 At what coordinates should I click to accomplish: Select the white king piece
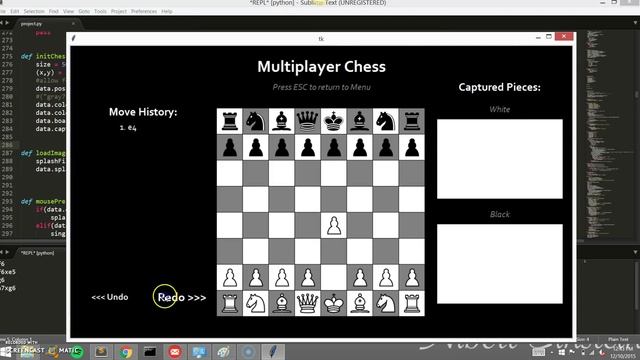[334, 304]
